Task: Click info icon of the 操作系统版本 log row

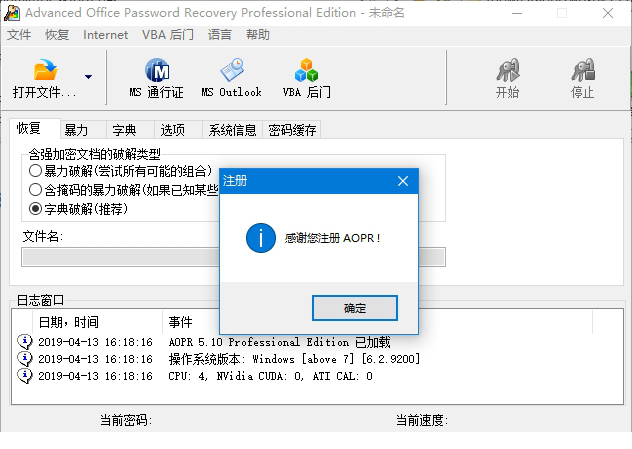Action: point(25,359)
